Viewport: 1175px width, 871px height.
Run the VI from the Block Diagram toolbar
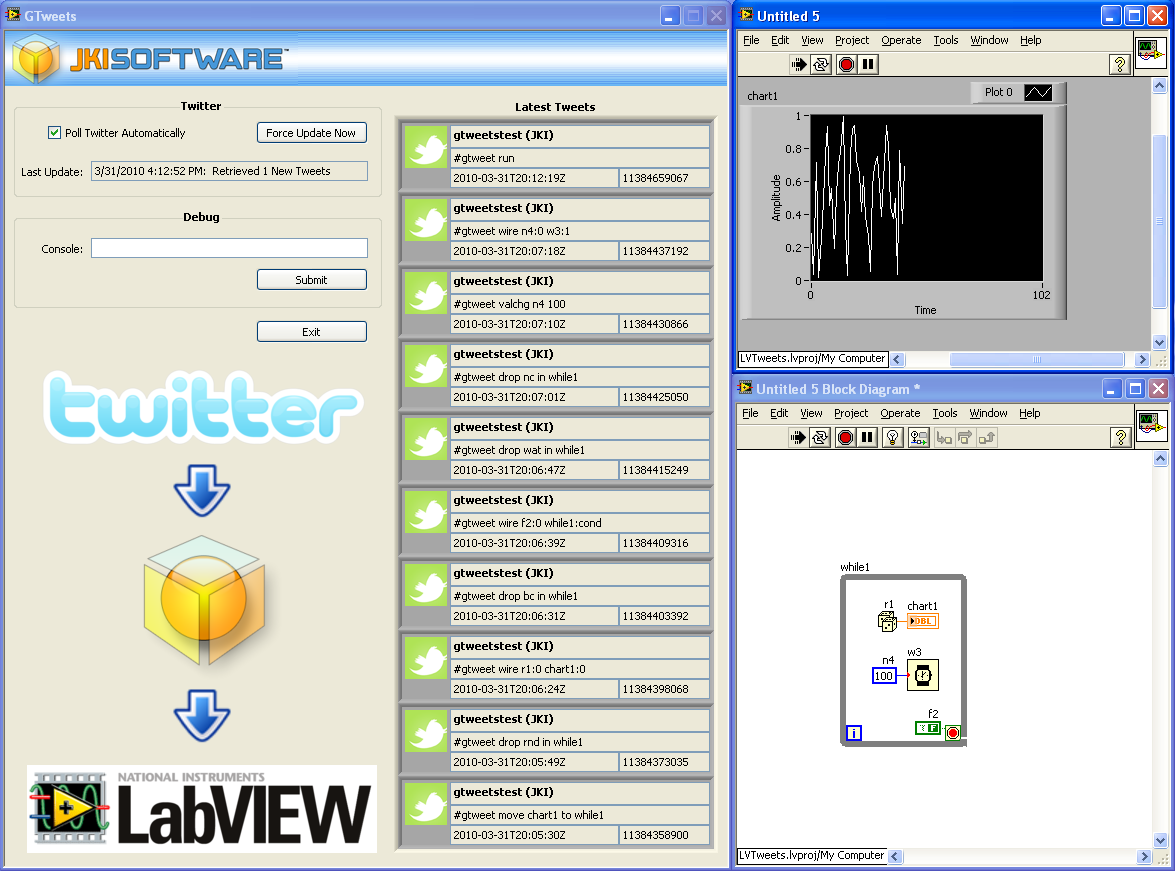coord(798,438)
